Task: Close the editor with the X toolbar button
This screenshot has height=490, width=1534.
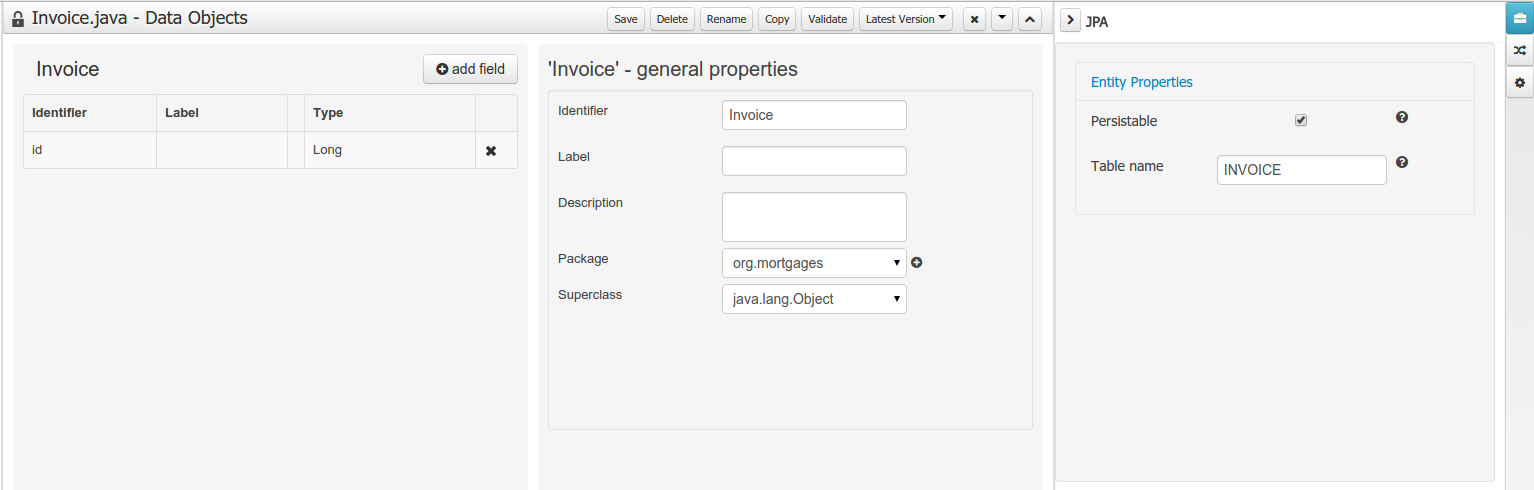Action: click(974, 19)
